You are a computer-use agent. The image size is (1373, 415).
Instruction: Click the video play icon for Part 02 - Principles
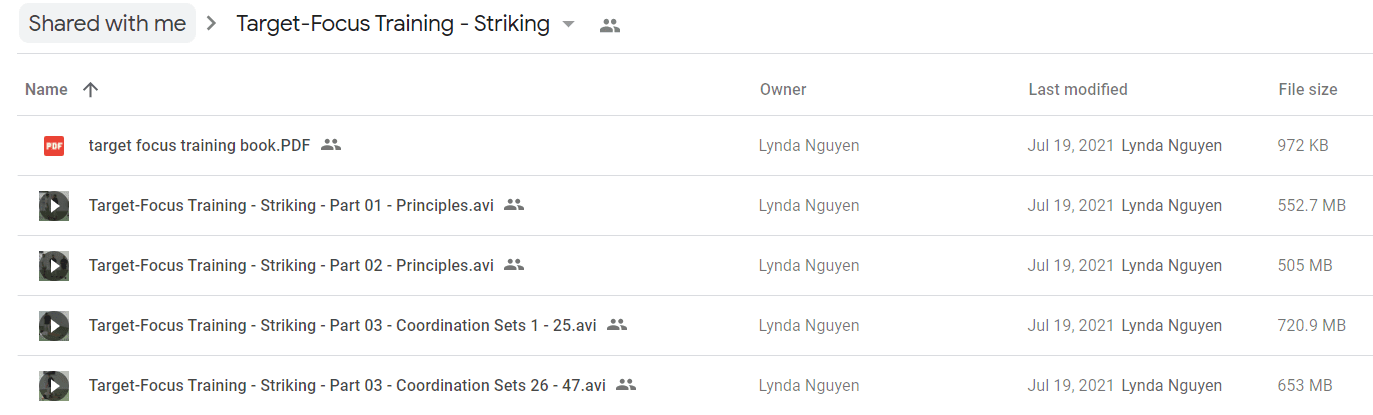54,266
